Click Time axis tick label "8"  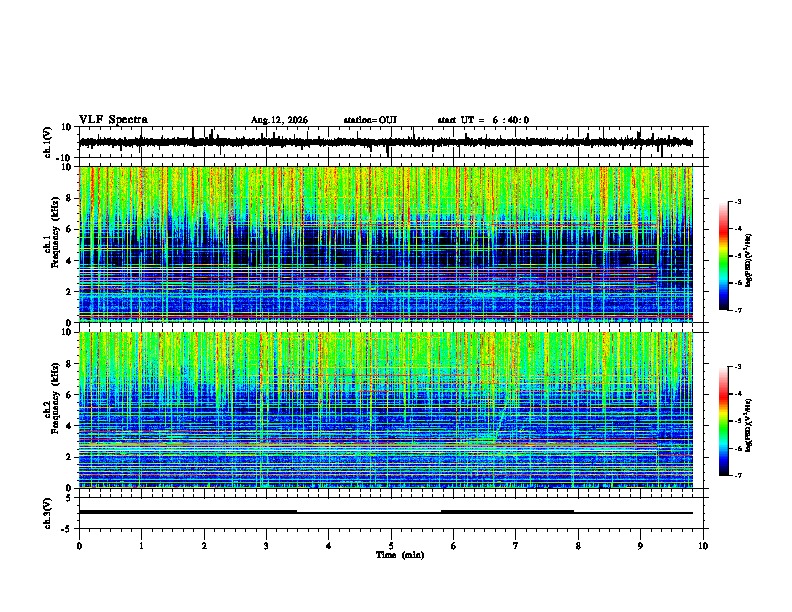(578, 546)
